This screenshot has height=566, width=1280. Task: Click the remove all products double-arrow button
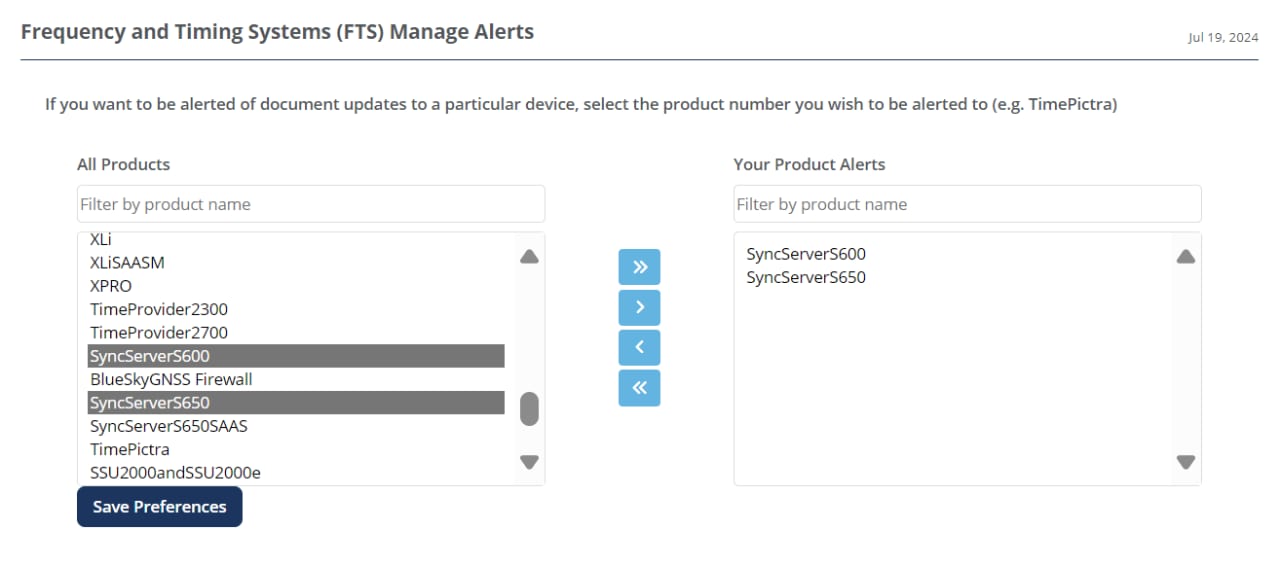click(639, 387)
